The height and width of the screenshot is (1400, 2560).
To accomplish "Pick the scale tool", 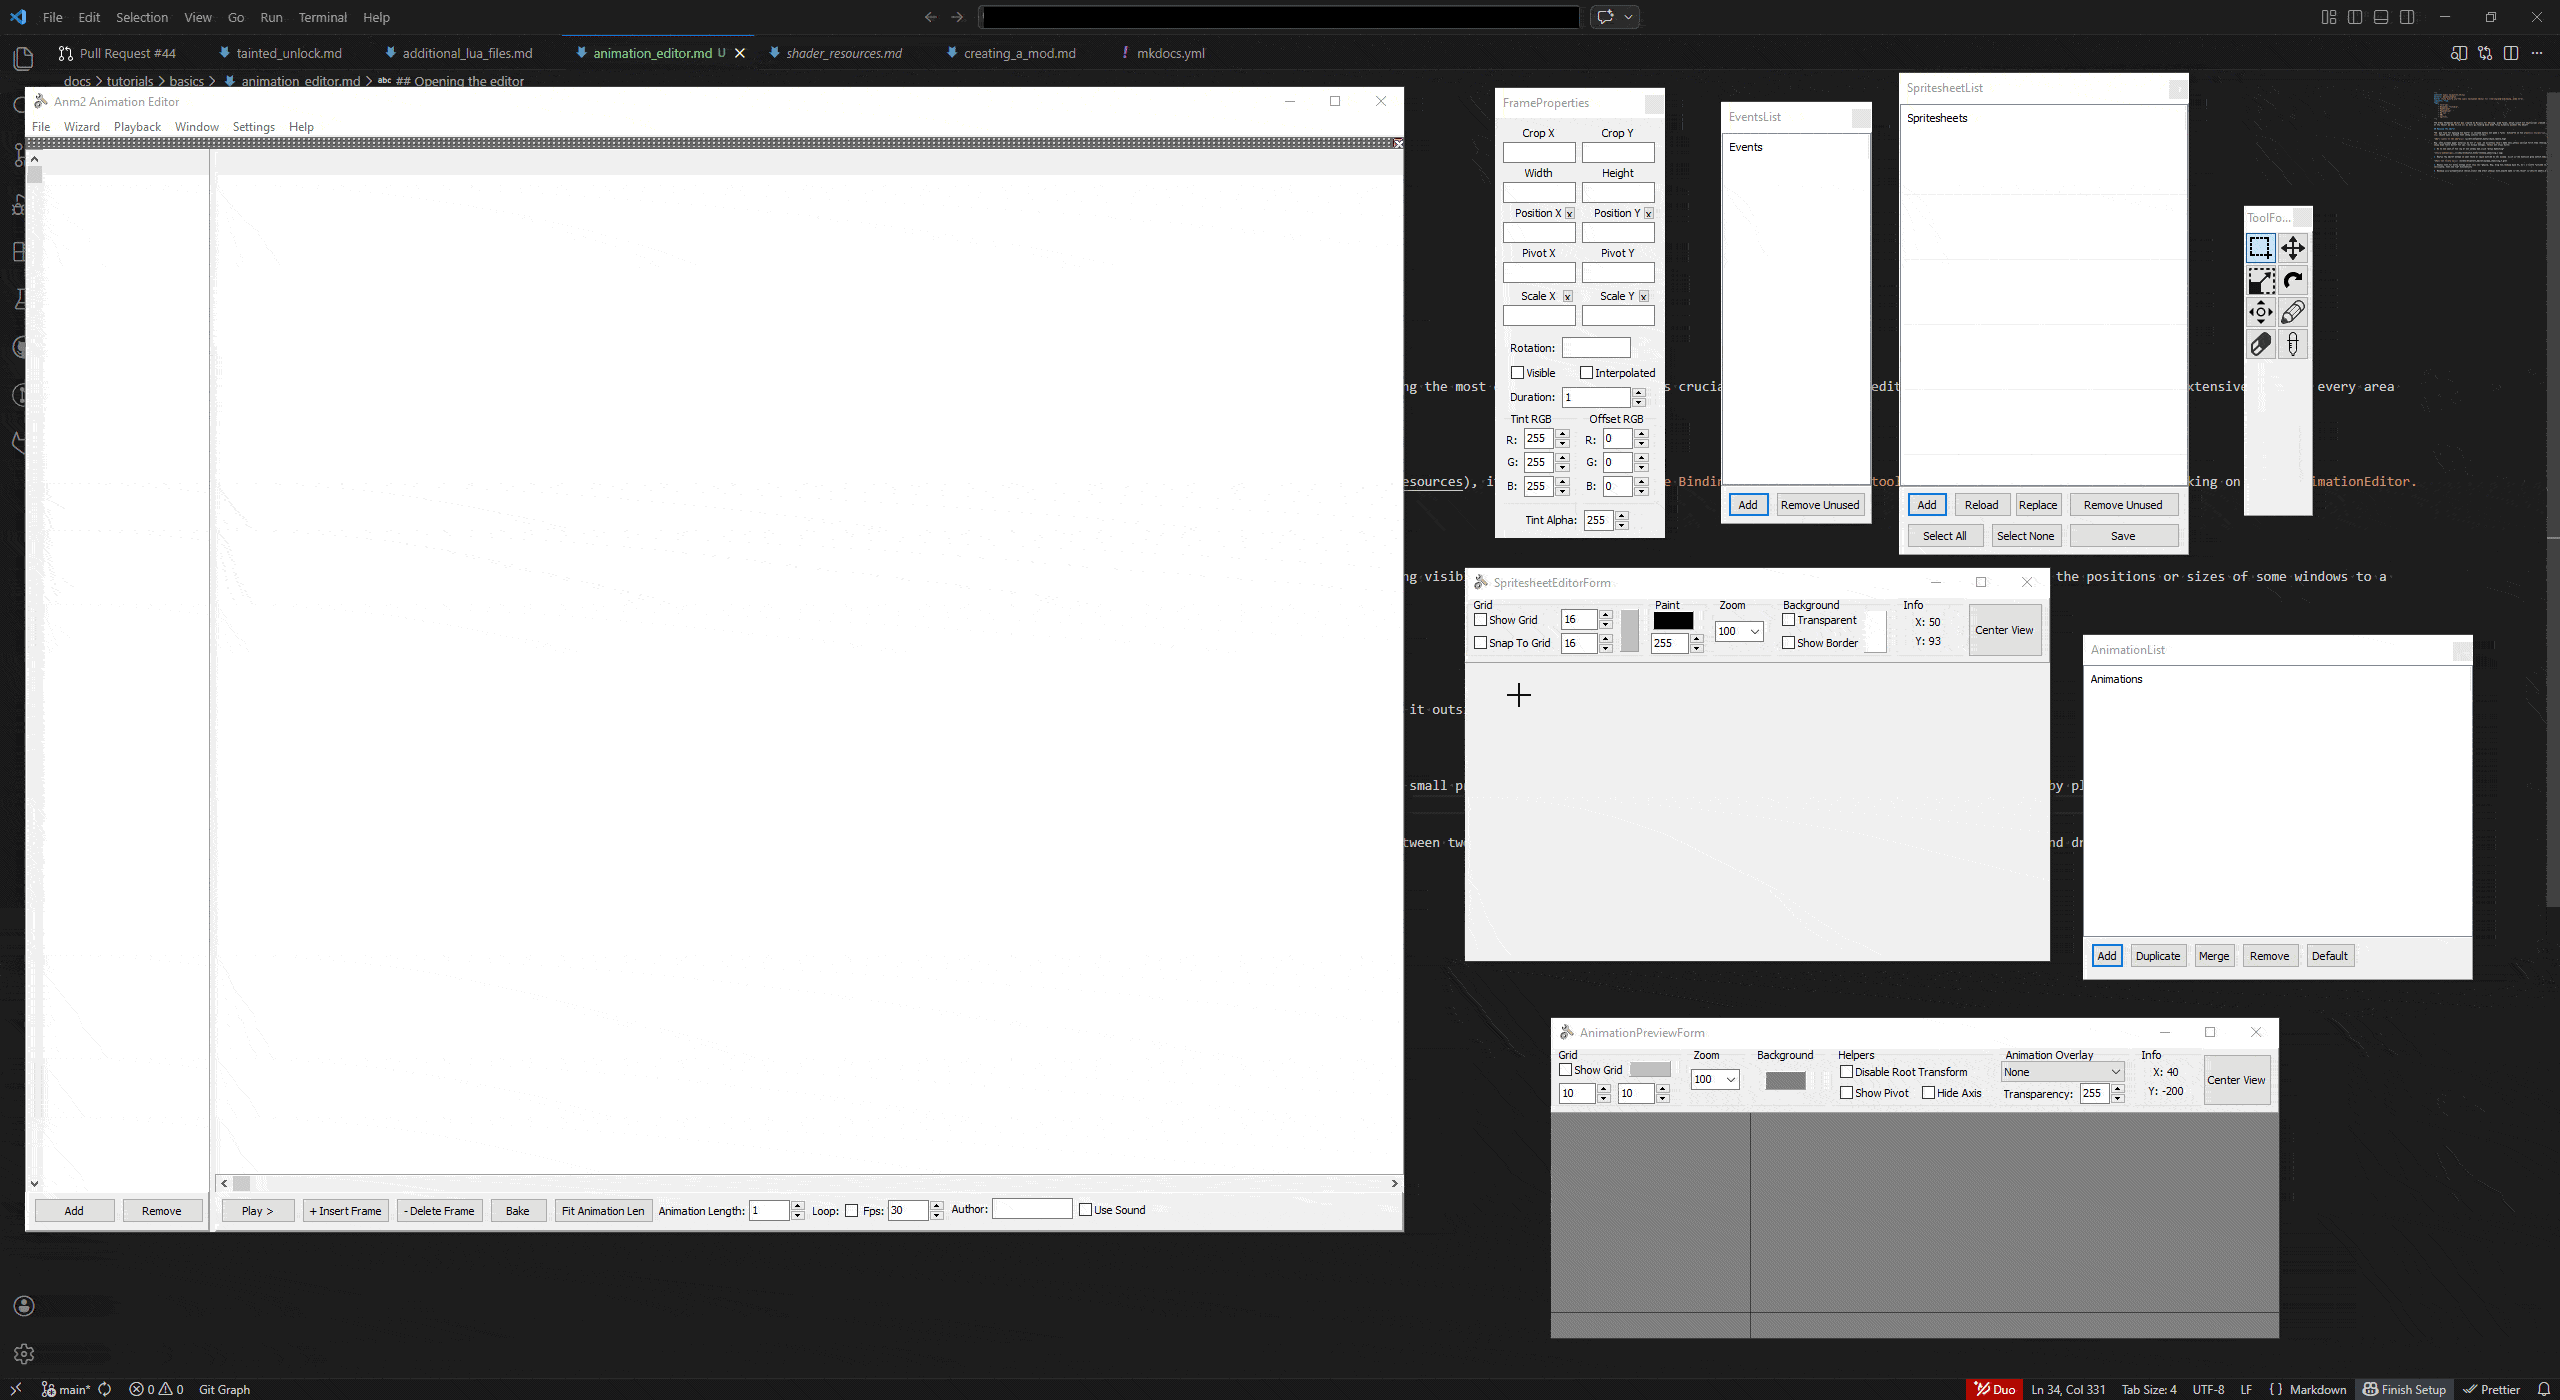I will point(2260,280).
